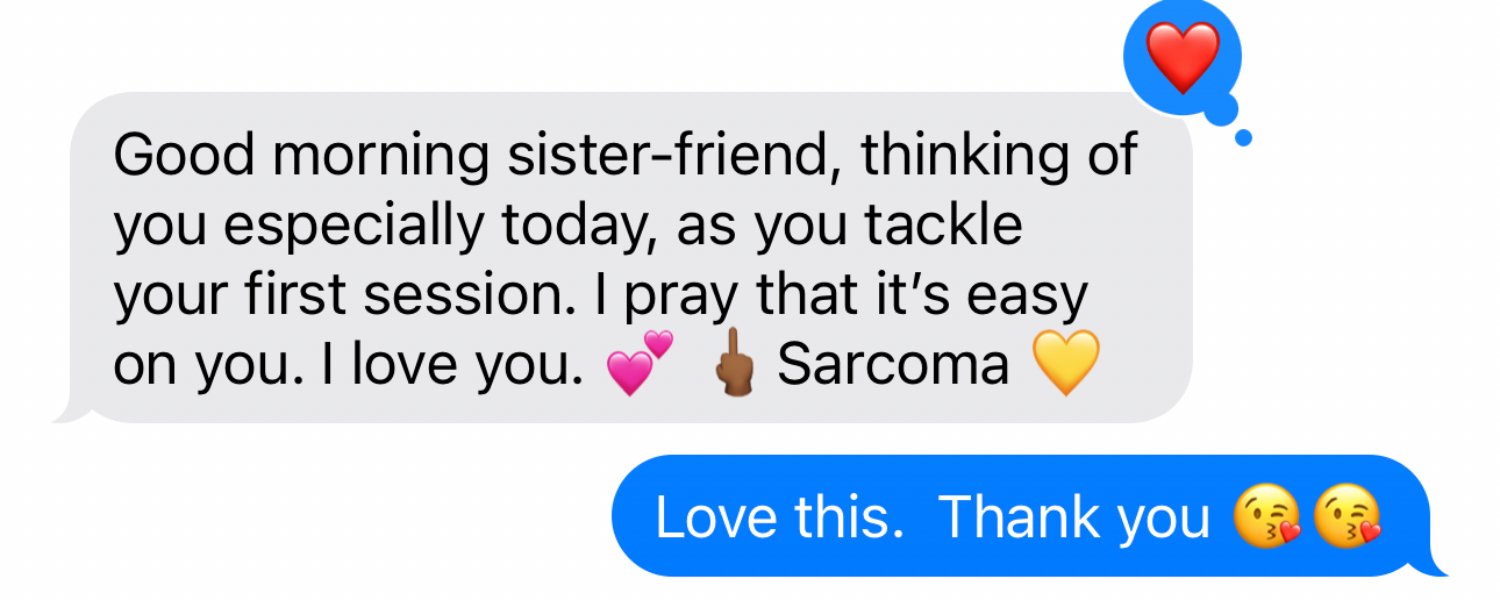Image resolution: width=1500 pixels, height=600 pixels.
Task: Click the second kissing face emoji
Action: click(1349, 519)
